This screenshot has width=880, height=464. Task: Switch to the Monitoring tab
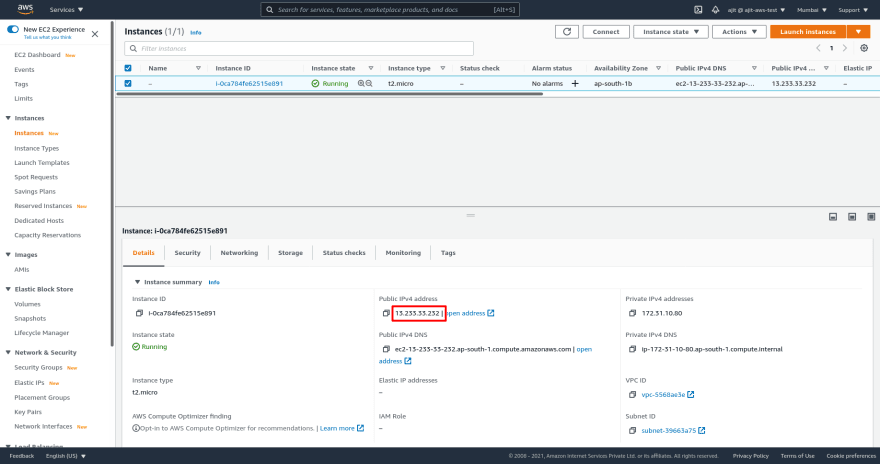(x=403, y=252)
